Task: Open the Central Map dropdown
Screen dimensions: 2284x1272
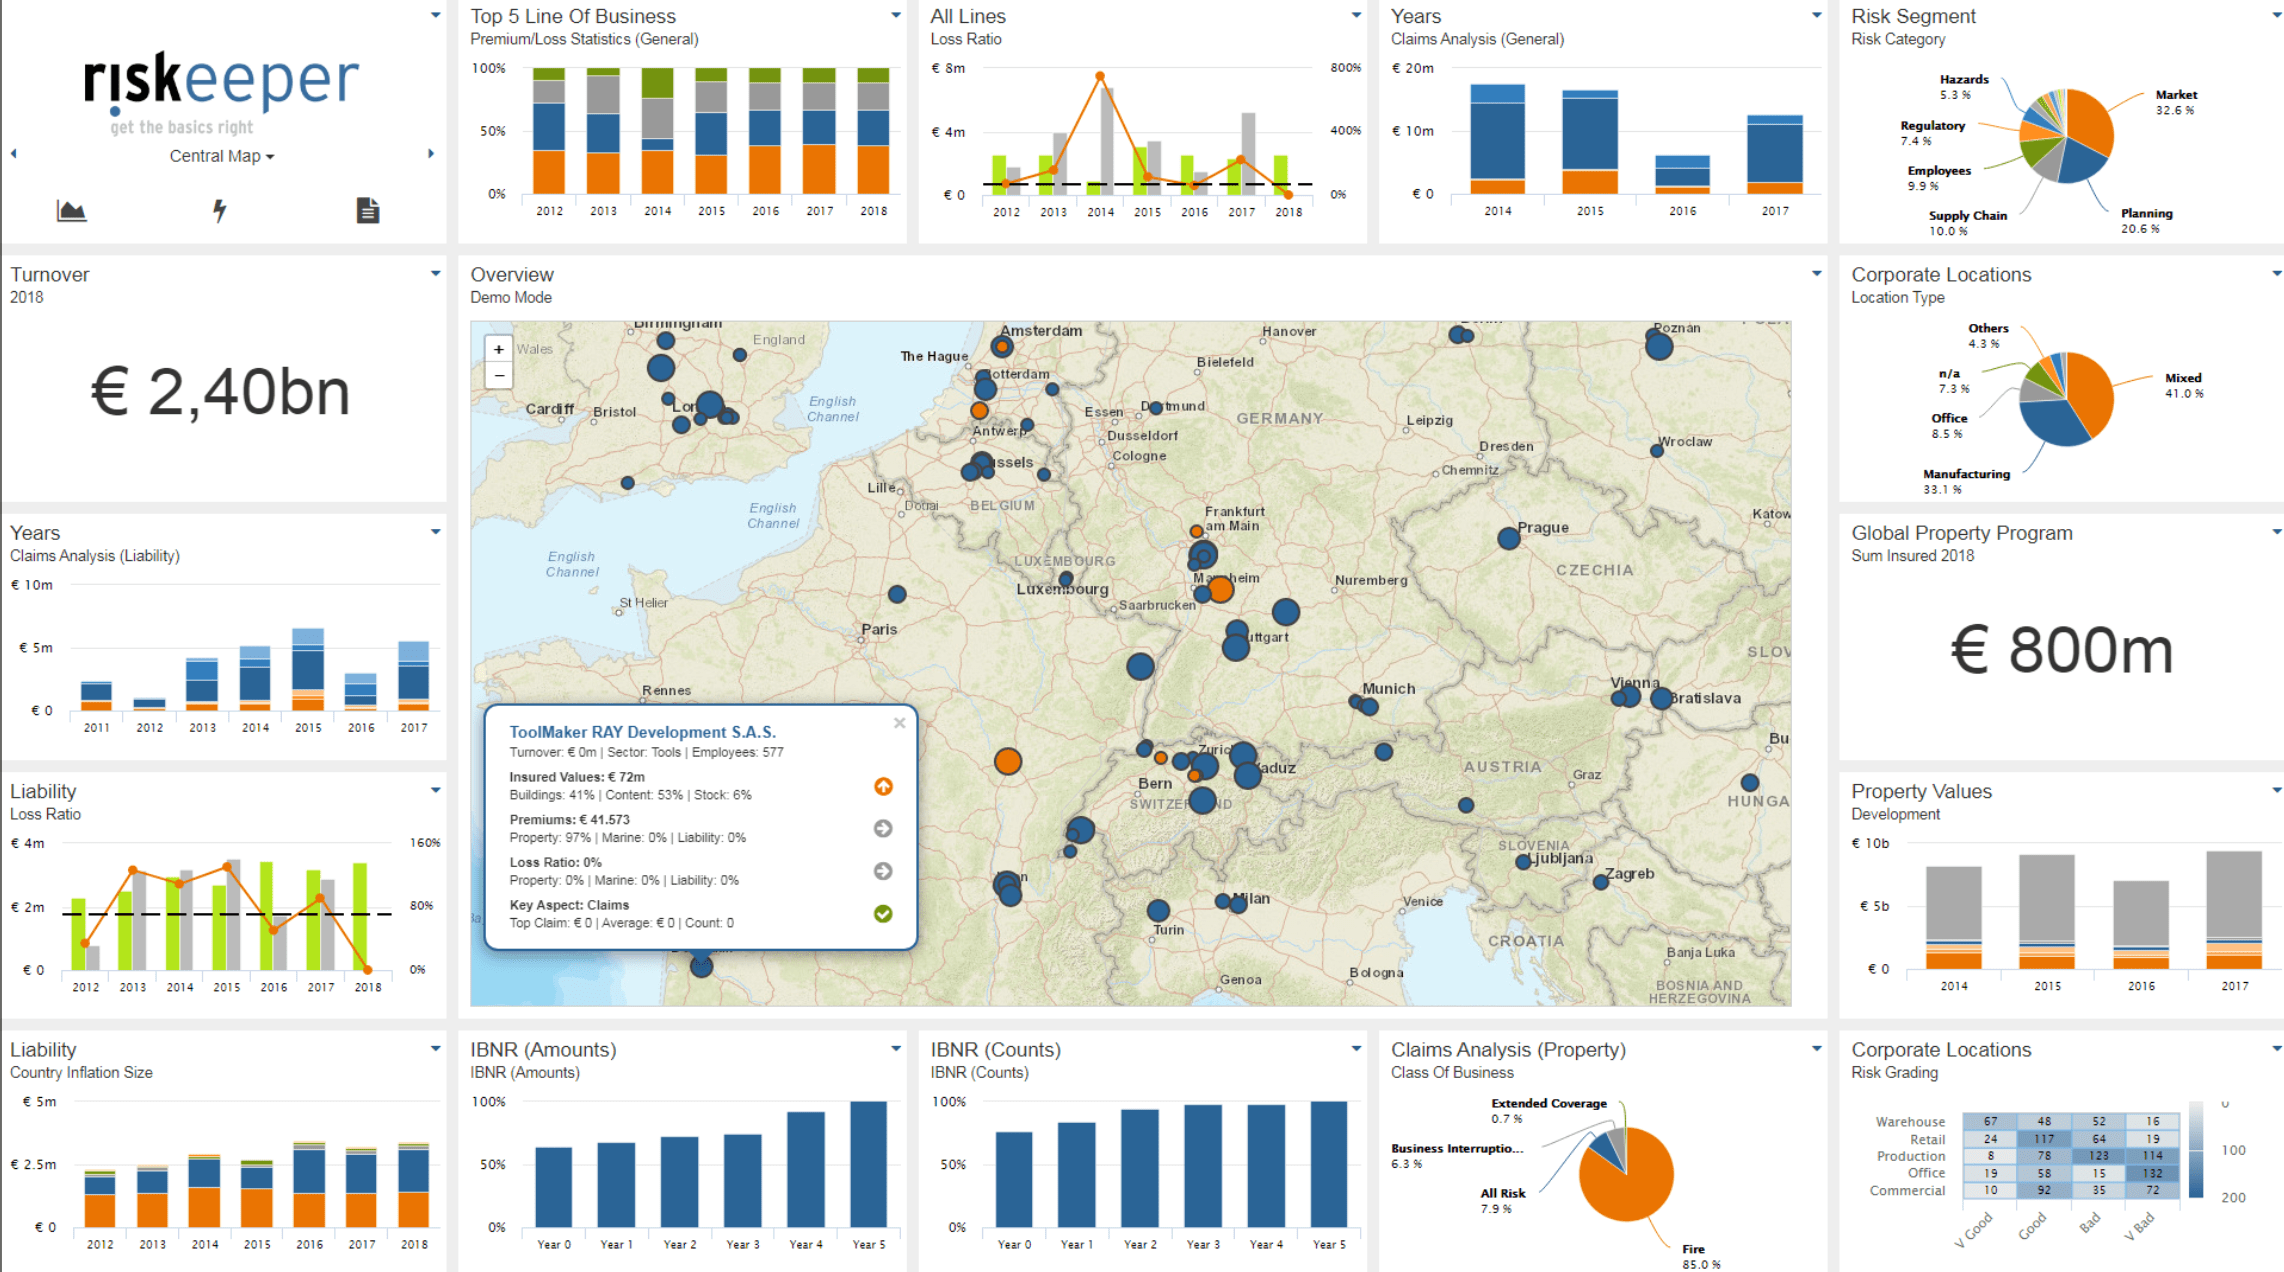Action: 221,156
